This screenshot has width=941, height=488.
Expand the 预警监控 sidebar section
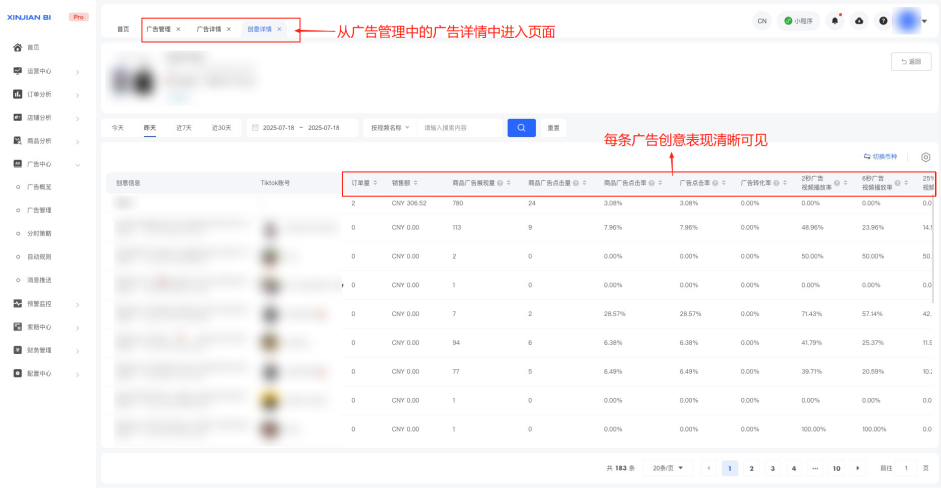(x=77, y=304)
